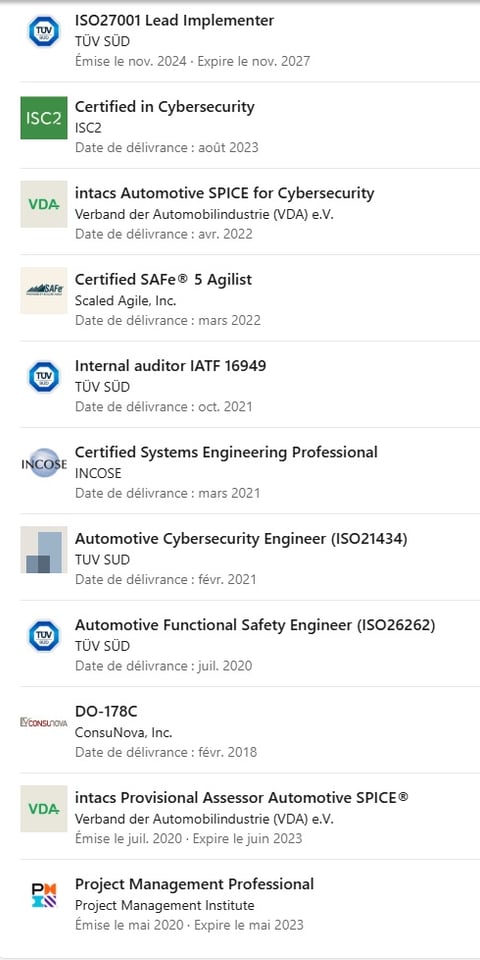480x960 pixels.
Task: Click VDA logo beside Provisional Assessor Automotive SPICE
Action: (x=43, y=809)
